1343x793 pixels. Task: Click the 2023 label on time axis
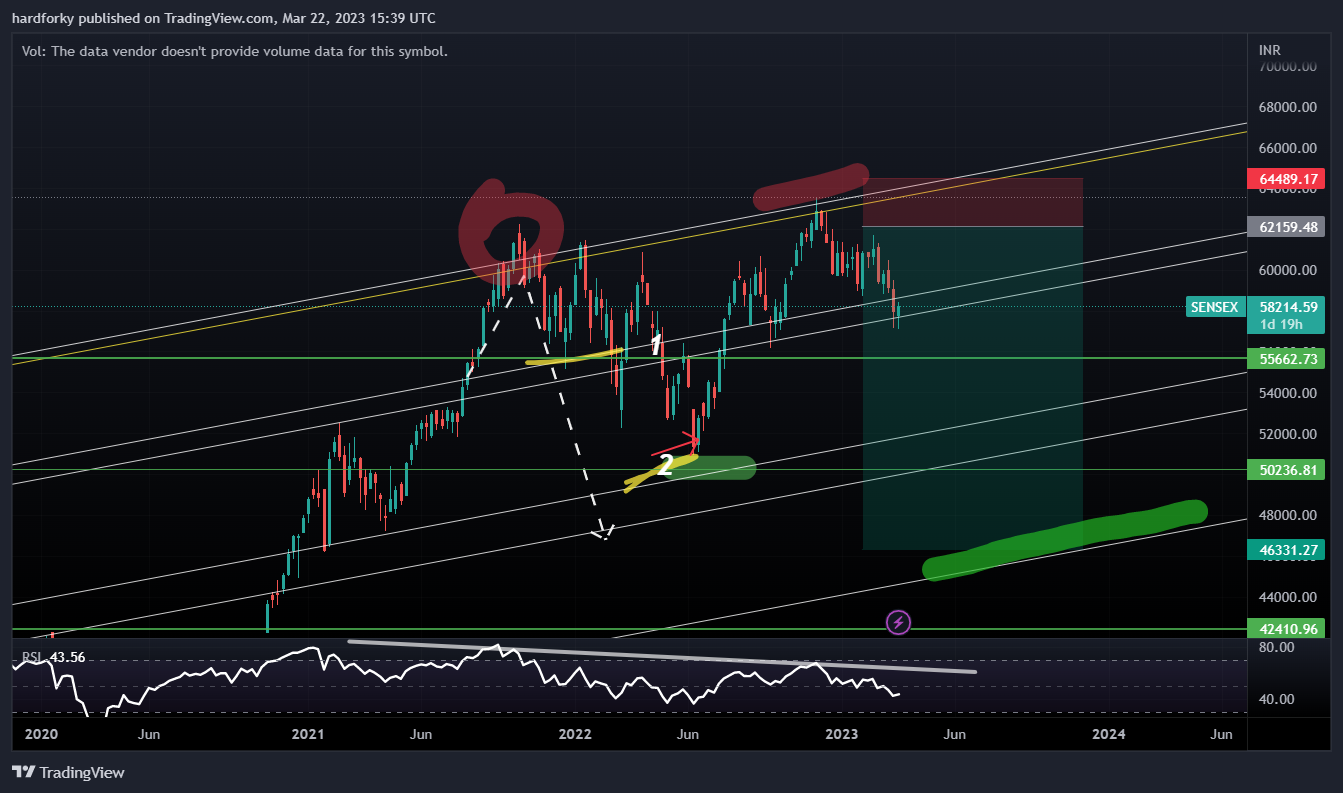click(x=842, y=734)
